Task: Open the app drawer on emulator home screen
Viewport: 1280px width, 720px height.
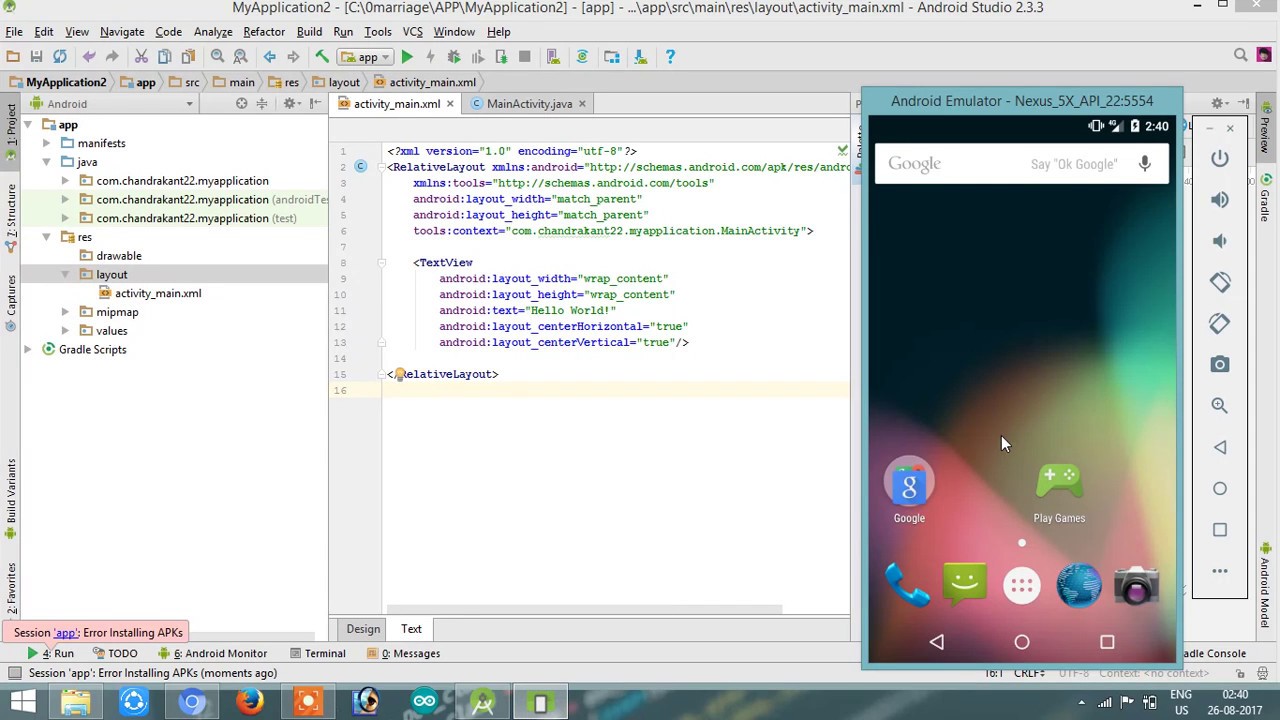Action: 1021,586
